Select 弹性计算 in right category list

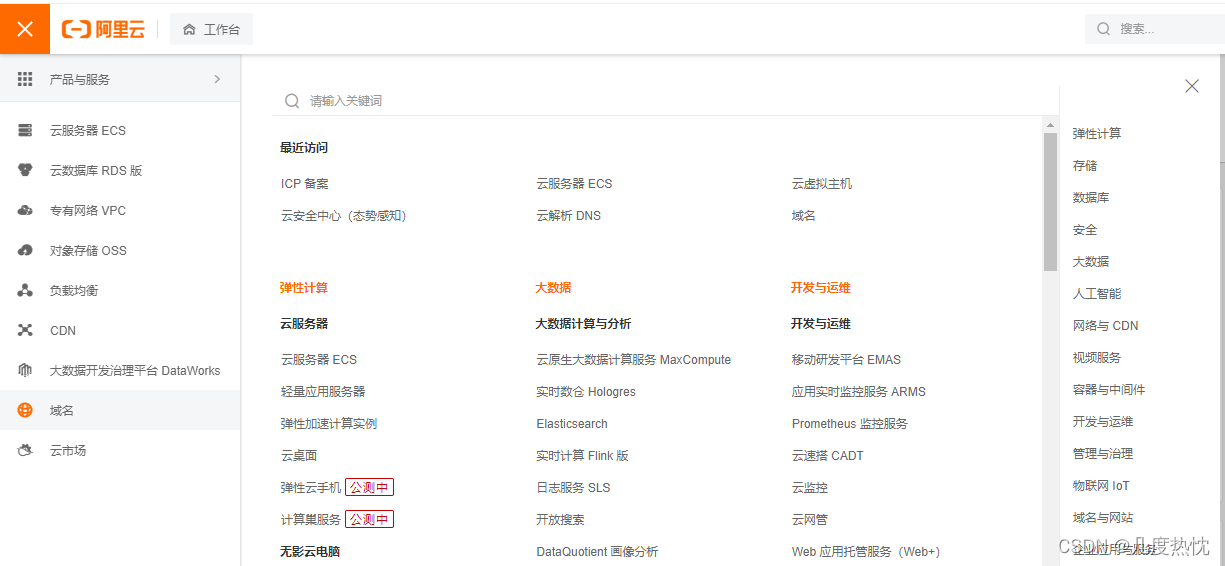[x=1097, y=134]
